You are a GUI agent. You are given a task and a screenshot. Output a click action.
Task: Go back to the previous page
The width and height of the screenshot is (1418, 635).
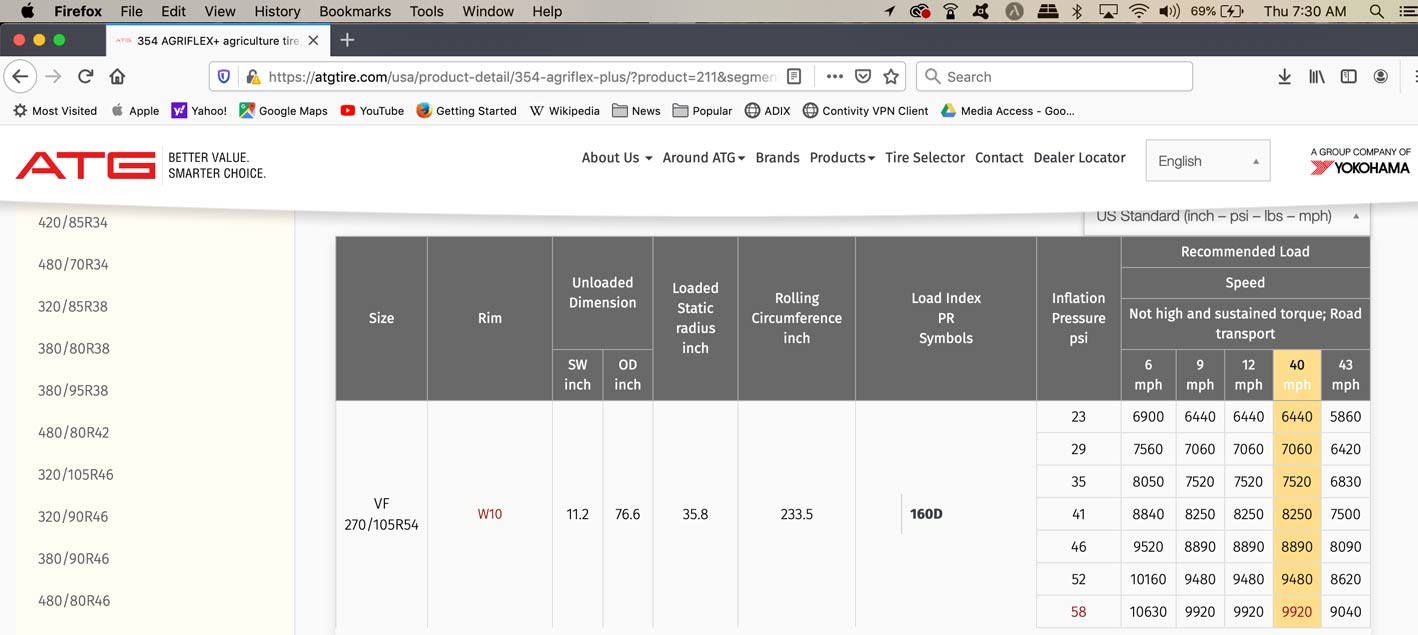pyautogui.click(x=21, y=77)
